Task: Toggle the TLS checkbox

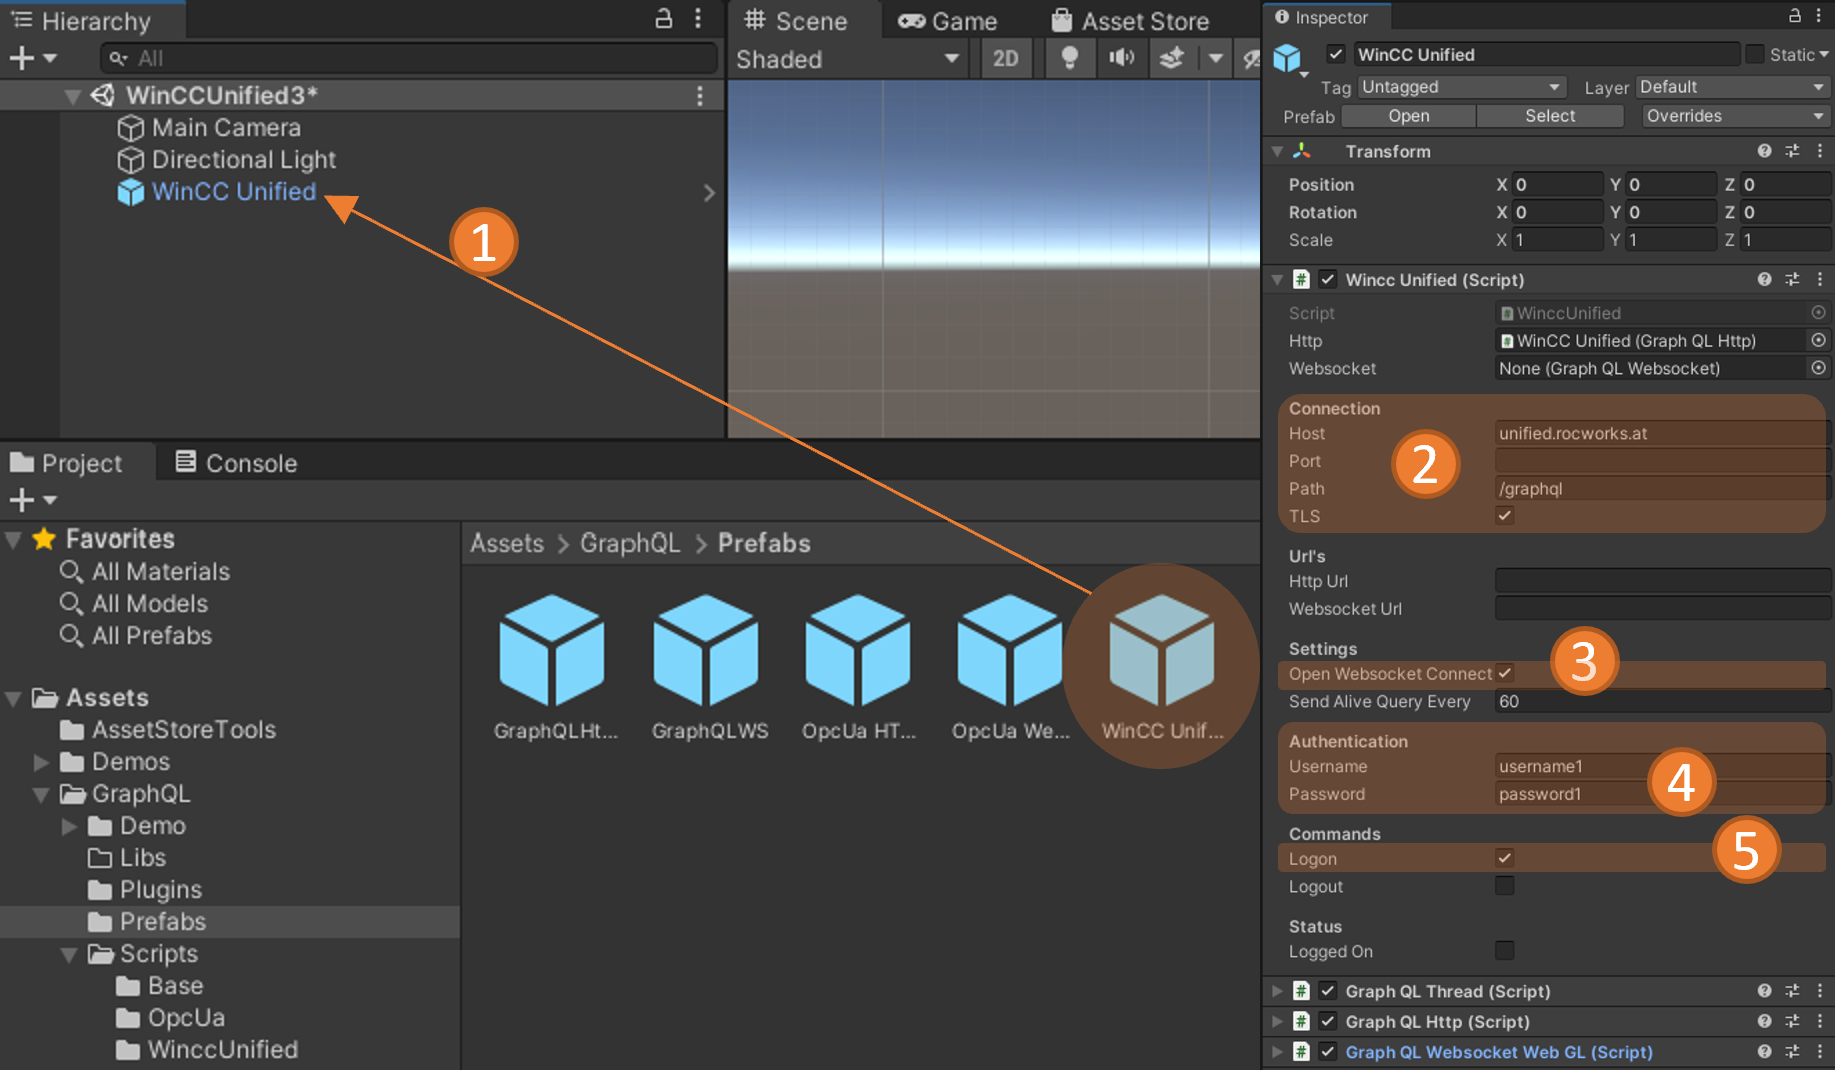Action: pyautogui.click(x=1504, y=516)
